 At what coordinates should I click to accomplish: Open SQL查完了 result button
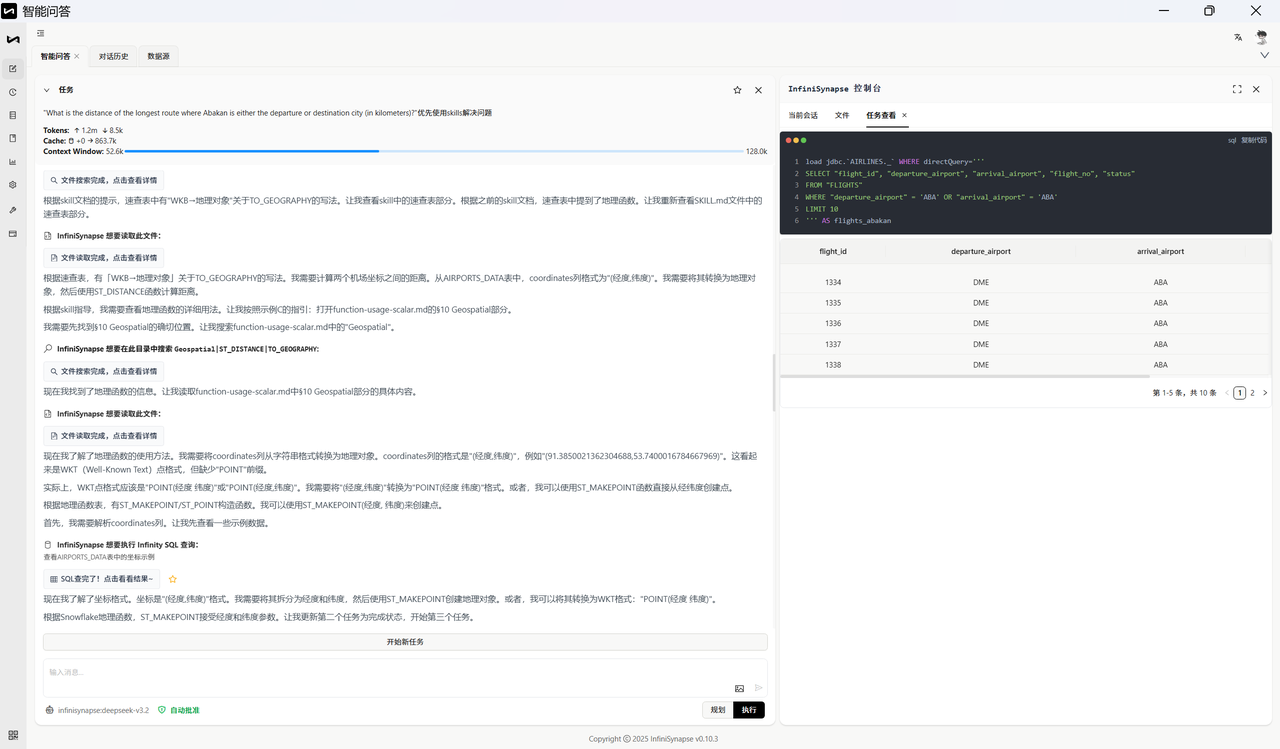103,579
